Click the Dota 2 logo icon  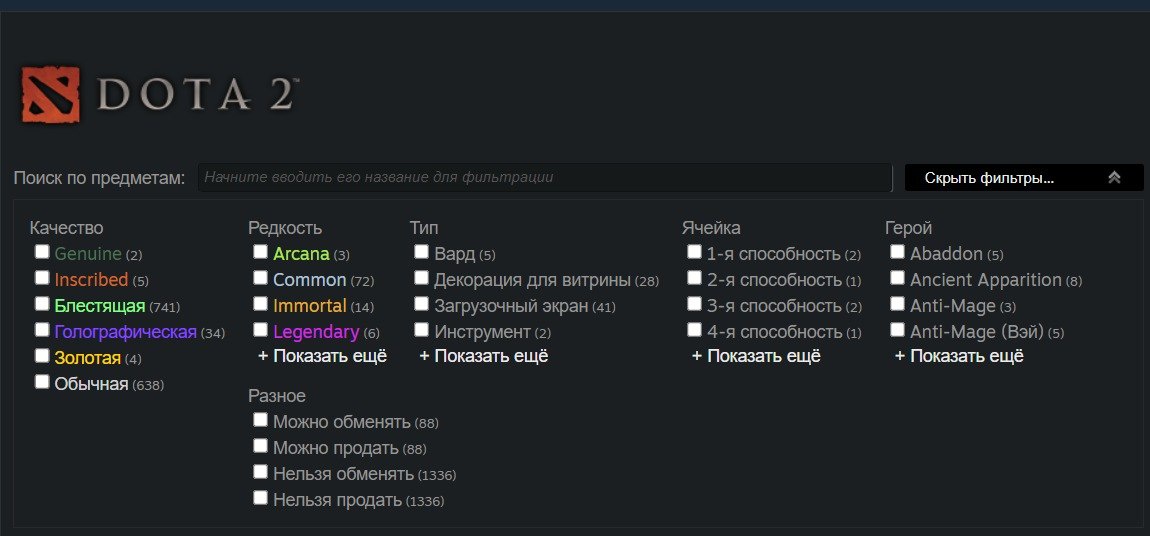tap(50, 94)
